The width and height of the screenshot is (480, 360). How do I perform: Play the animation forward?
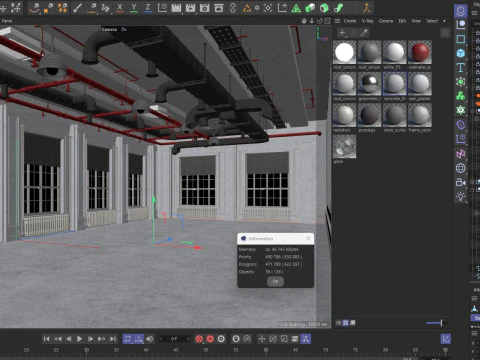[x=79, y=339]
